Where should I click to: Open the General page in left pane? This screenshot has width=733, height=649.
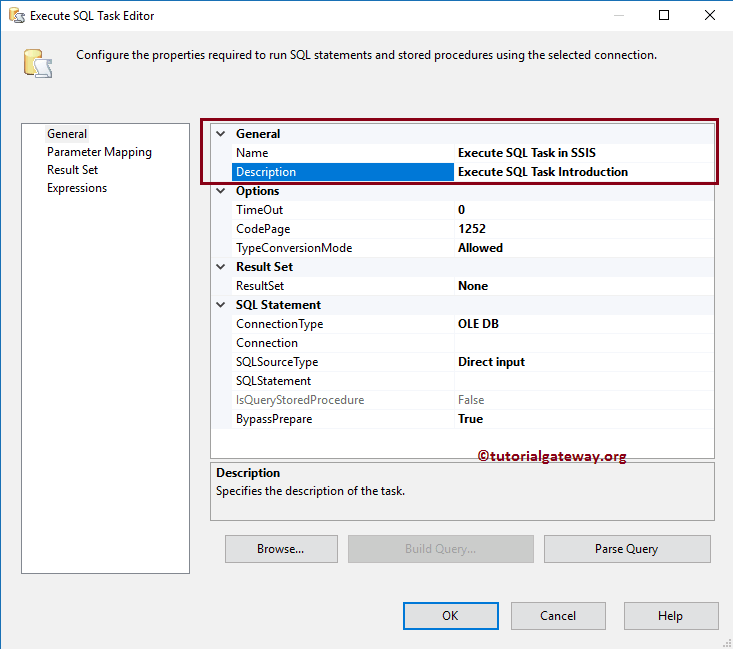(67, 134)
